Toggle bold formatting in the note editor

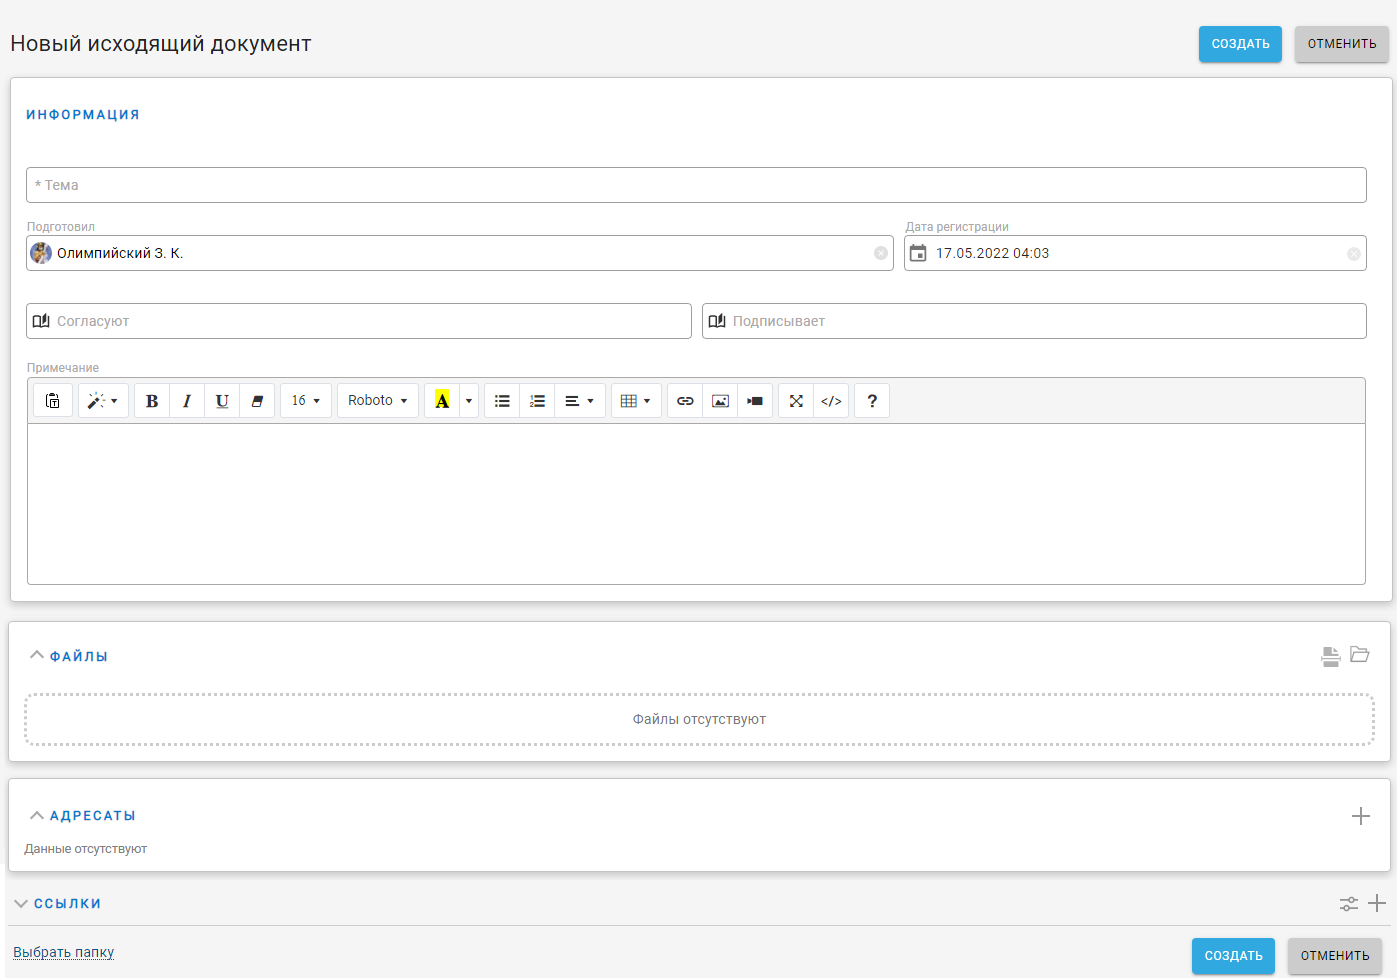[x=152, y=401]
